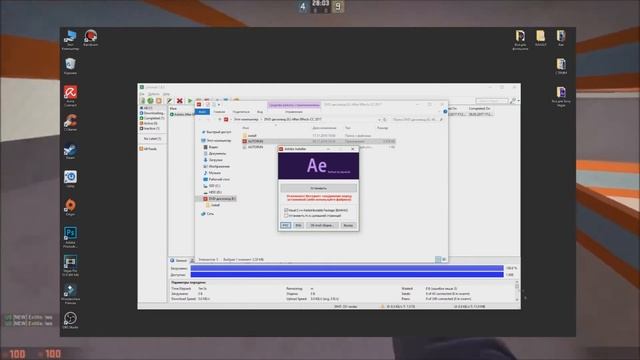Open the File tab in Explorer ribbon
Screen dimensions: 640x360
202,111
